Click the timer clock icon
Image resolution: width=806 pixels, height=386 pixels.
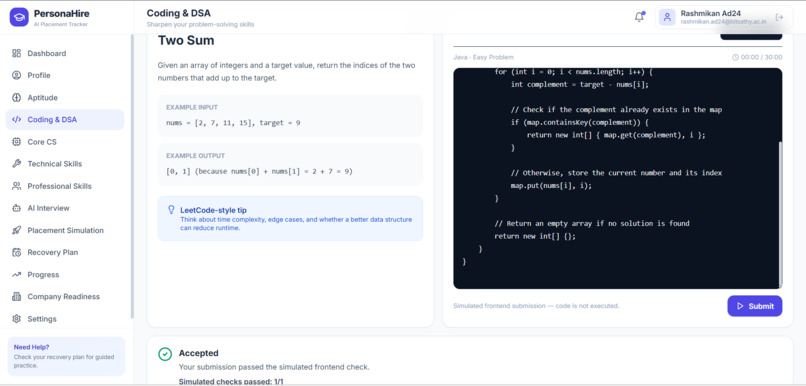pyautogui.click(x=736, y=58)
